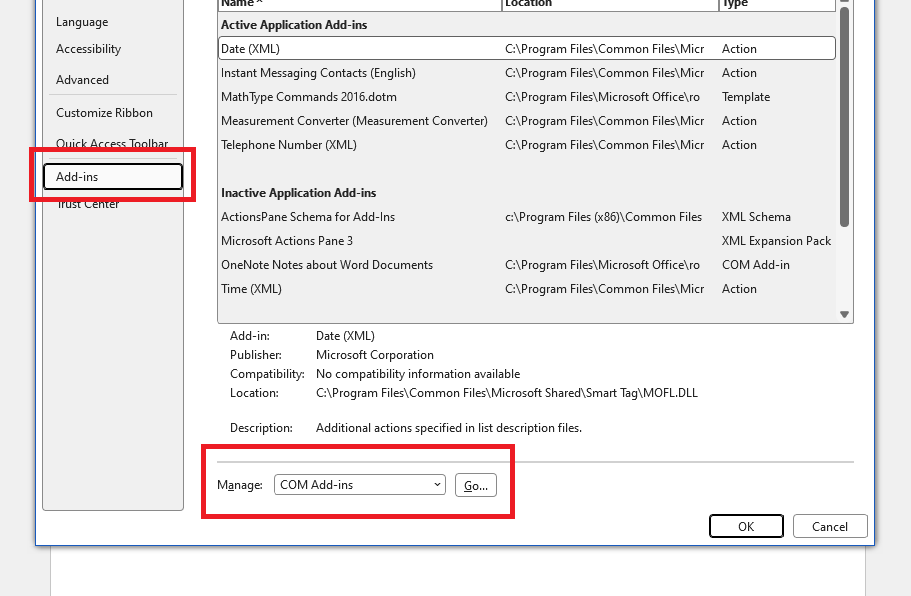The width and height of the screenshot is (911, 596).
Task: Select the Add-ins category
Action: [113, 177]
